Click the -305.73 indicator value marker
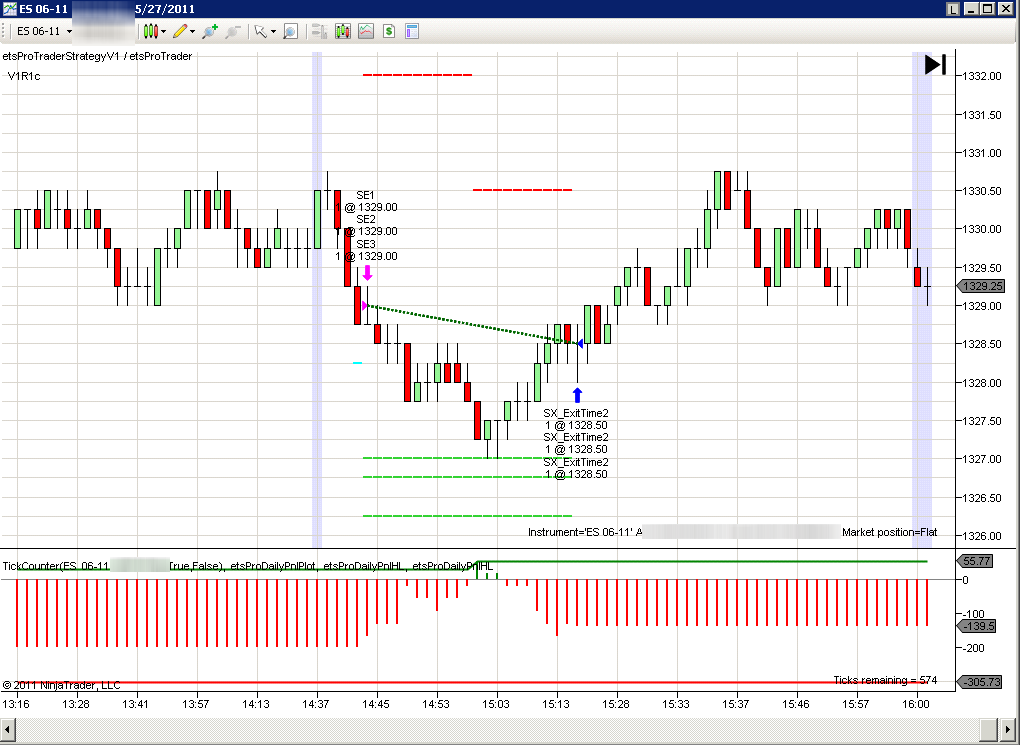Viewport: 1020px width, 745px height. tap(980, 682)
